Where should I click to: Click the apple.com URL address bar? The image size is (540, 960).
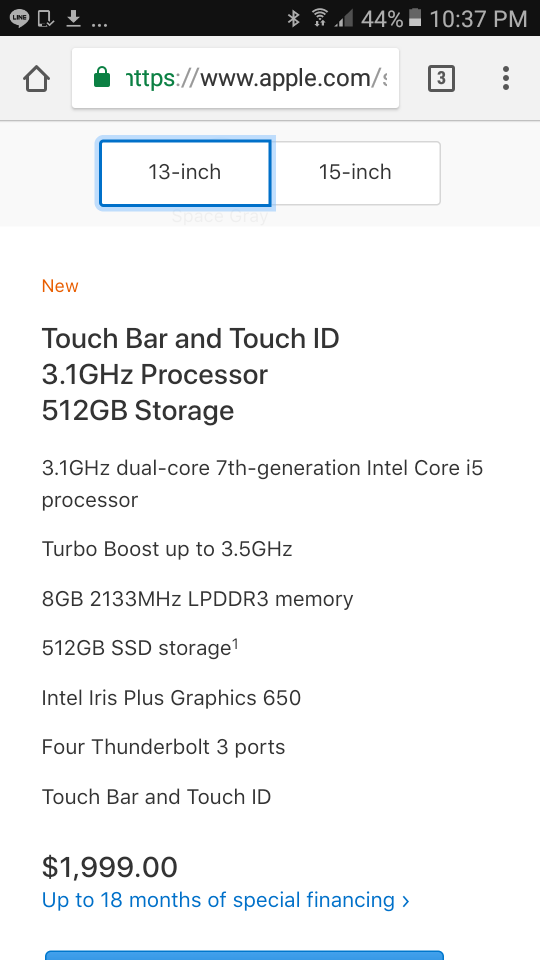(235, 78)
